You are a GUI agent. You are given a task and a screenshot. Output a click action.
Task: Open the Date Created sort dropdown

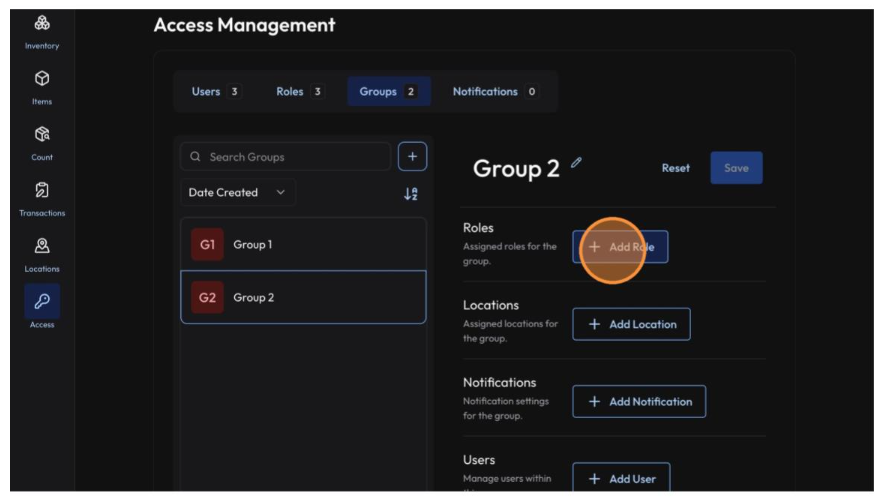(x=237, y=192)
